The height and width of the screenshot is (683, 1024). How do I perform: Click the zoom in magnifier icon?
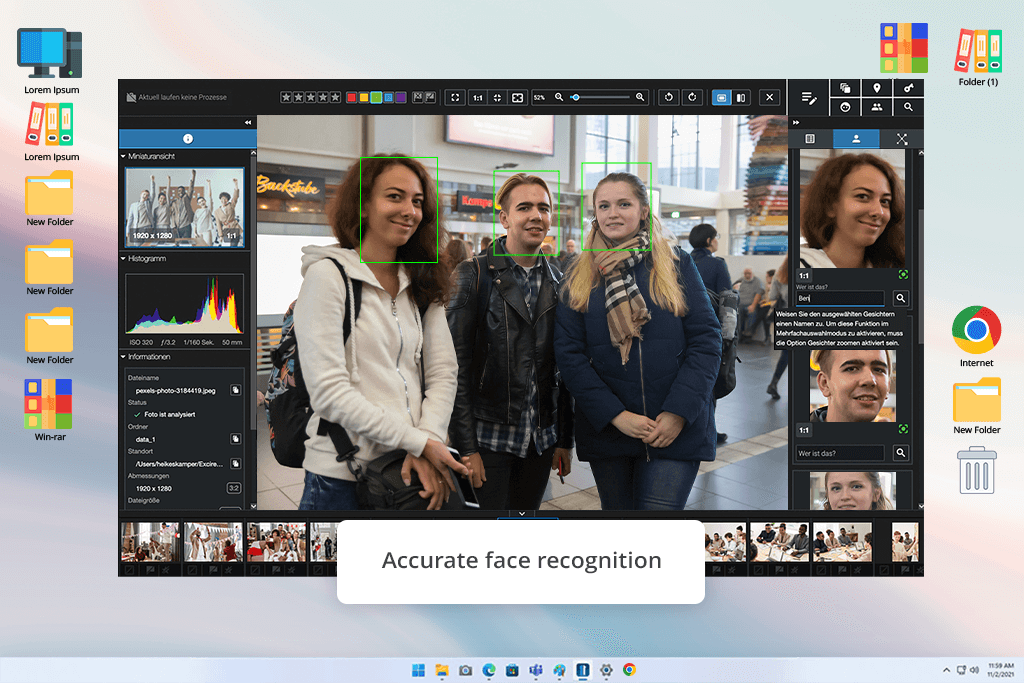640,97
